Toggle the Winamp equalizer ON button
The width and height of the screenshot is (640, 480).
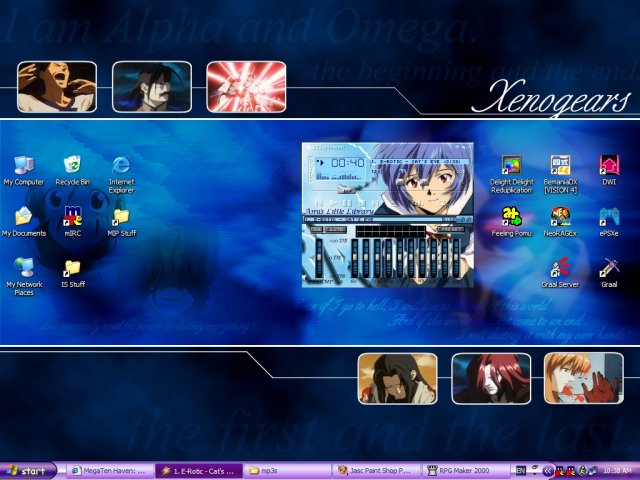tap(315, 229)
